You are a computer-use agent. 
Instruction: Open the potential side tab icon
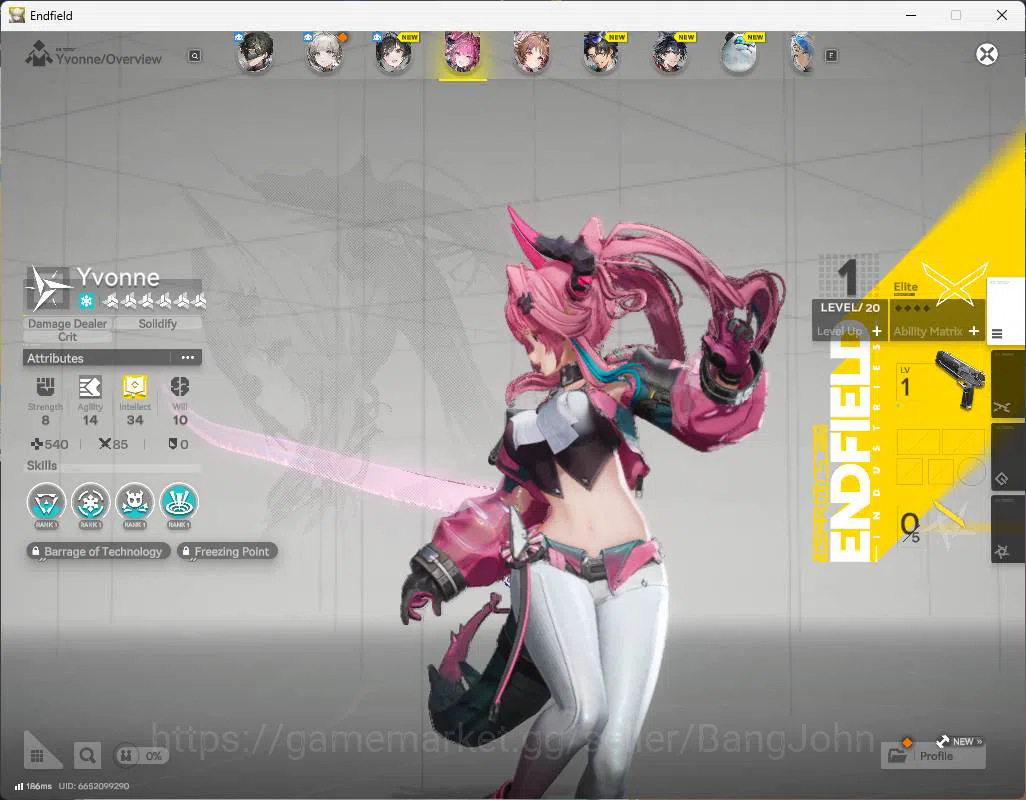(1002, 551)
